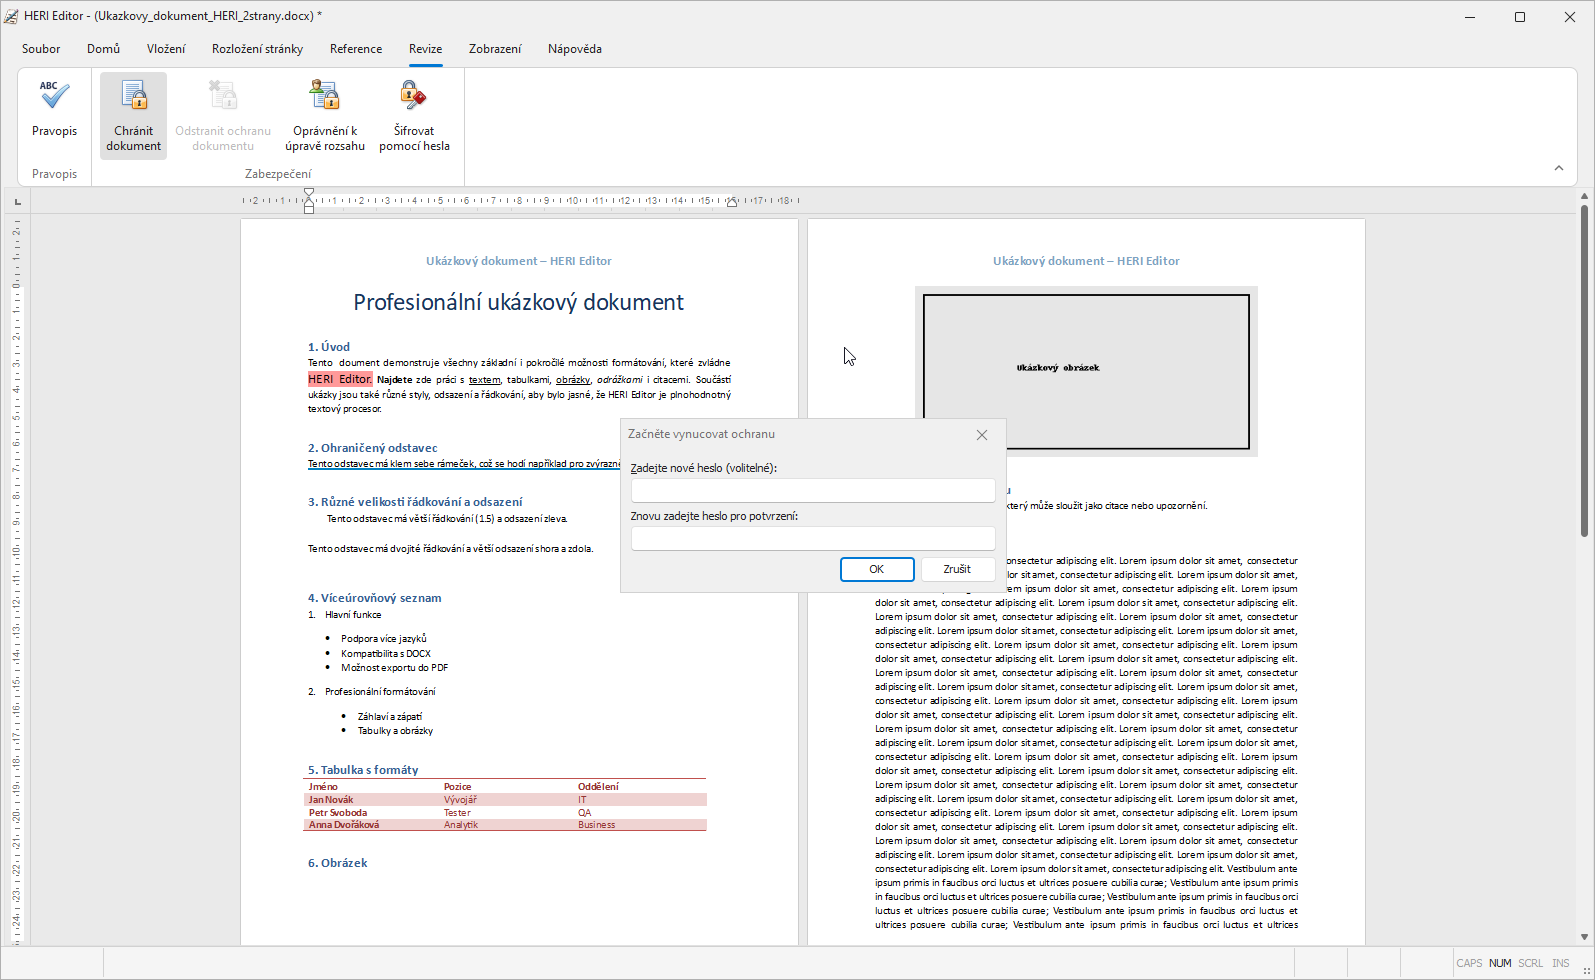
Task: Select the Zobrazení tab
Action: [x=495, y=49]
